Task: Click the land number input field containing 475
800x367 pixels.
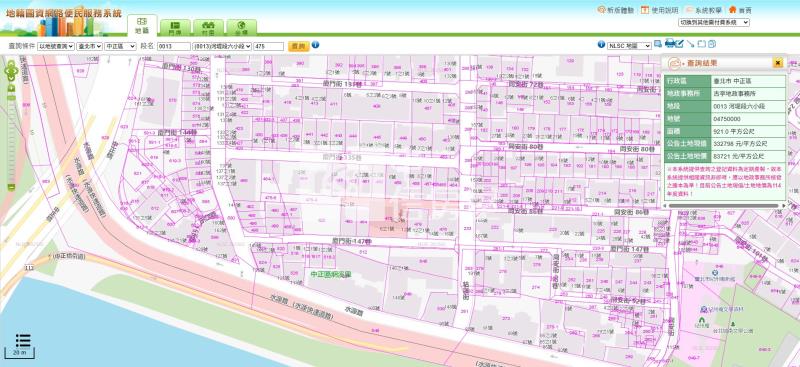Action: click(268, 46)
